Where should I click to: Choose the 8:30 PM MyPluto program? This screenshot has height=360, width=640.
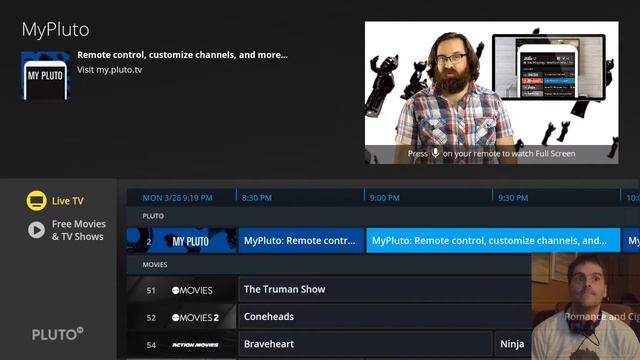(301, 241)
